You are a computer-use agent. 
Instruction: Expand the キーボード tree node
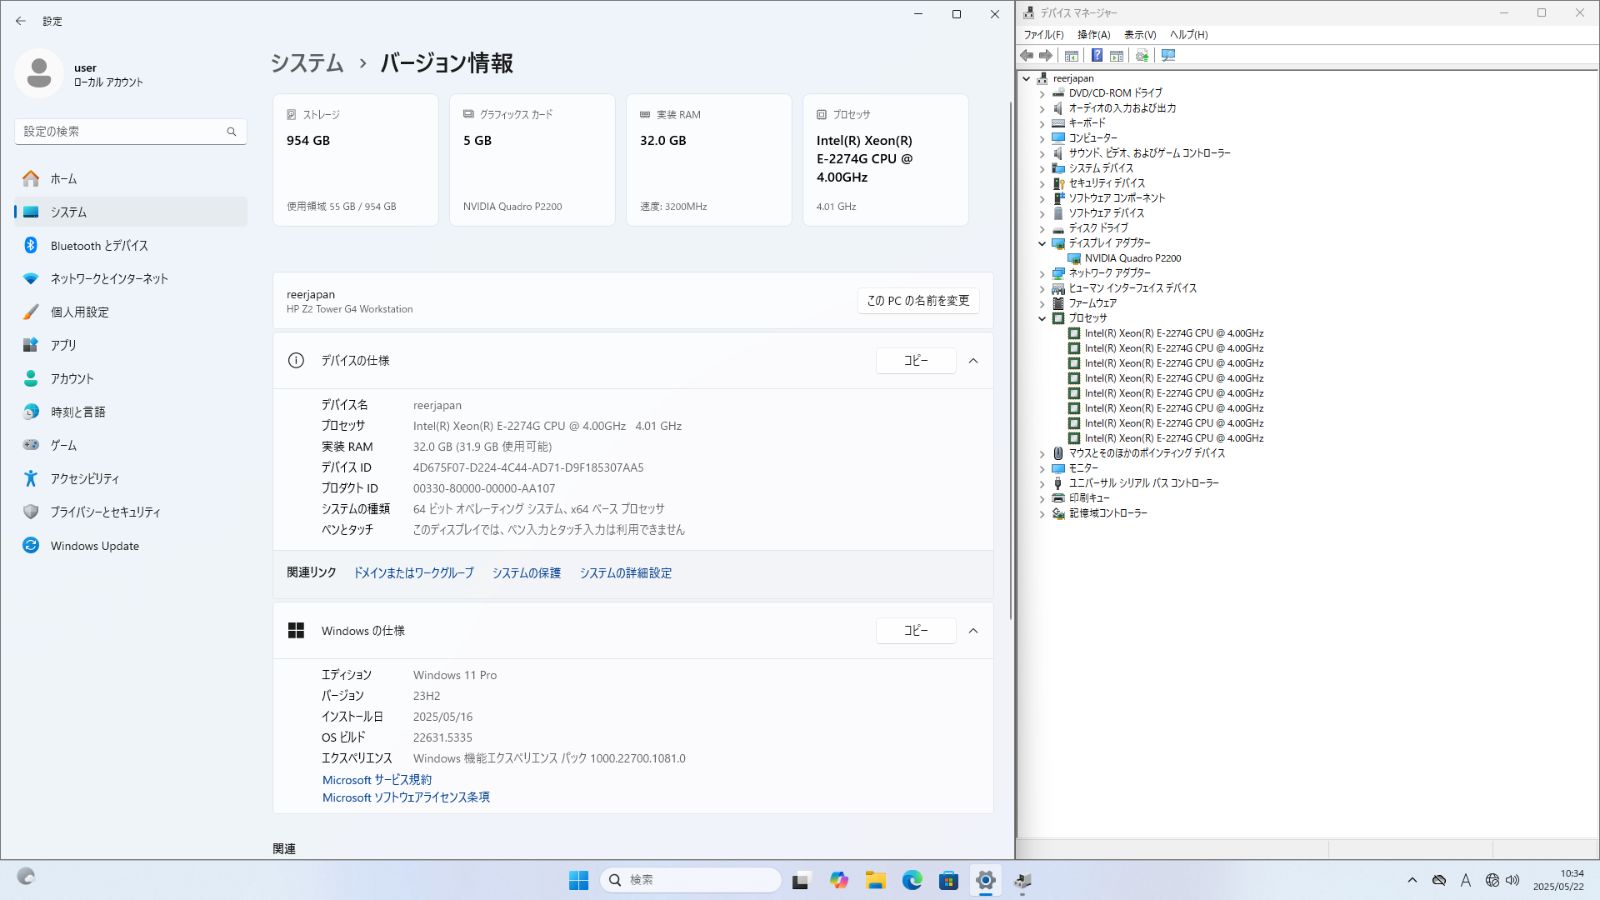click(1042, 123)
